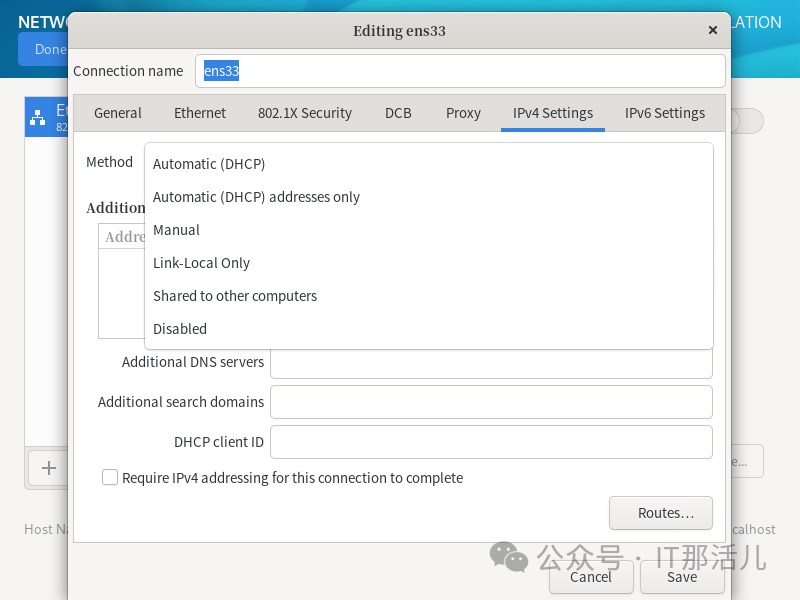Enable Require IPv4 addressing checkbox
The image size is (800, 600).
coord(110,478)
